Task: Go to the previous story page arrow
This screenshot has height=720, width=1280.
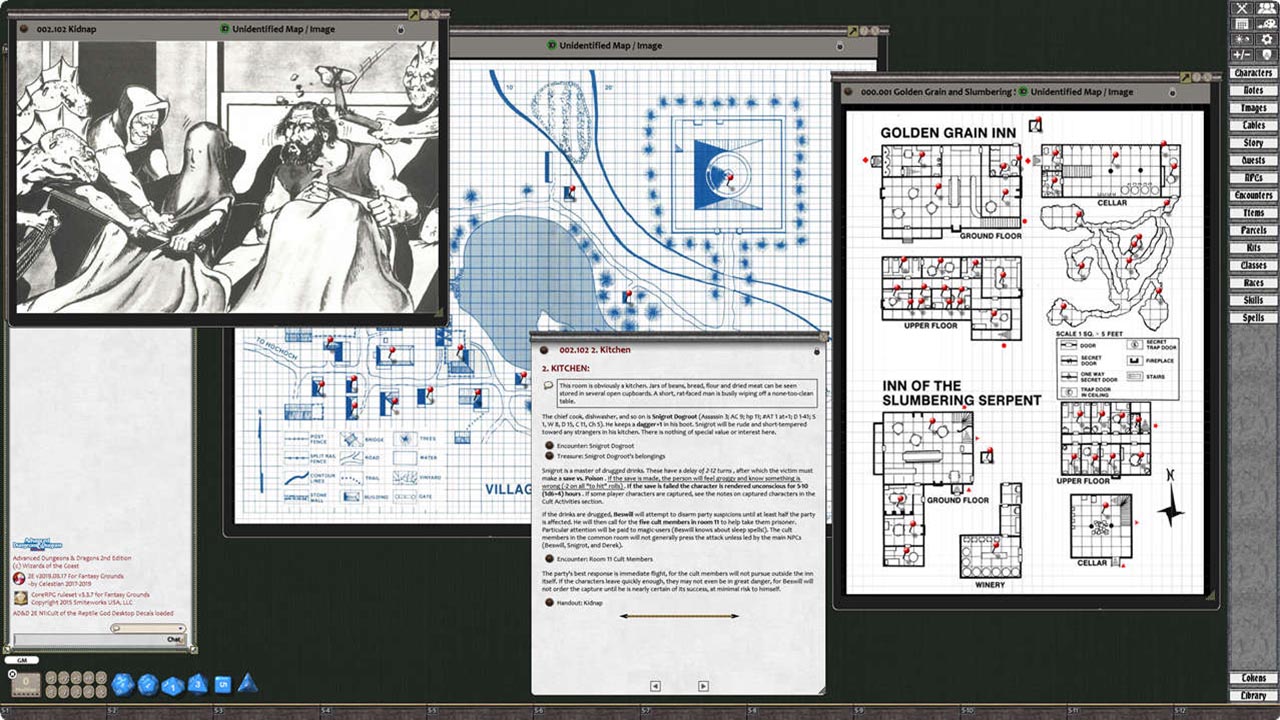Action: tap(655, 686)
